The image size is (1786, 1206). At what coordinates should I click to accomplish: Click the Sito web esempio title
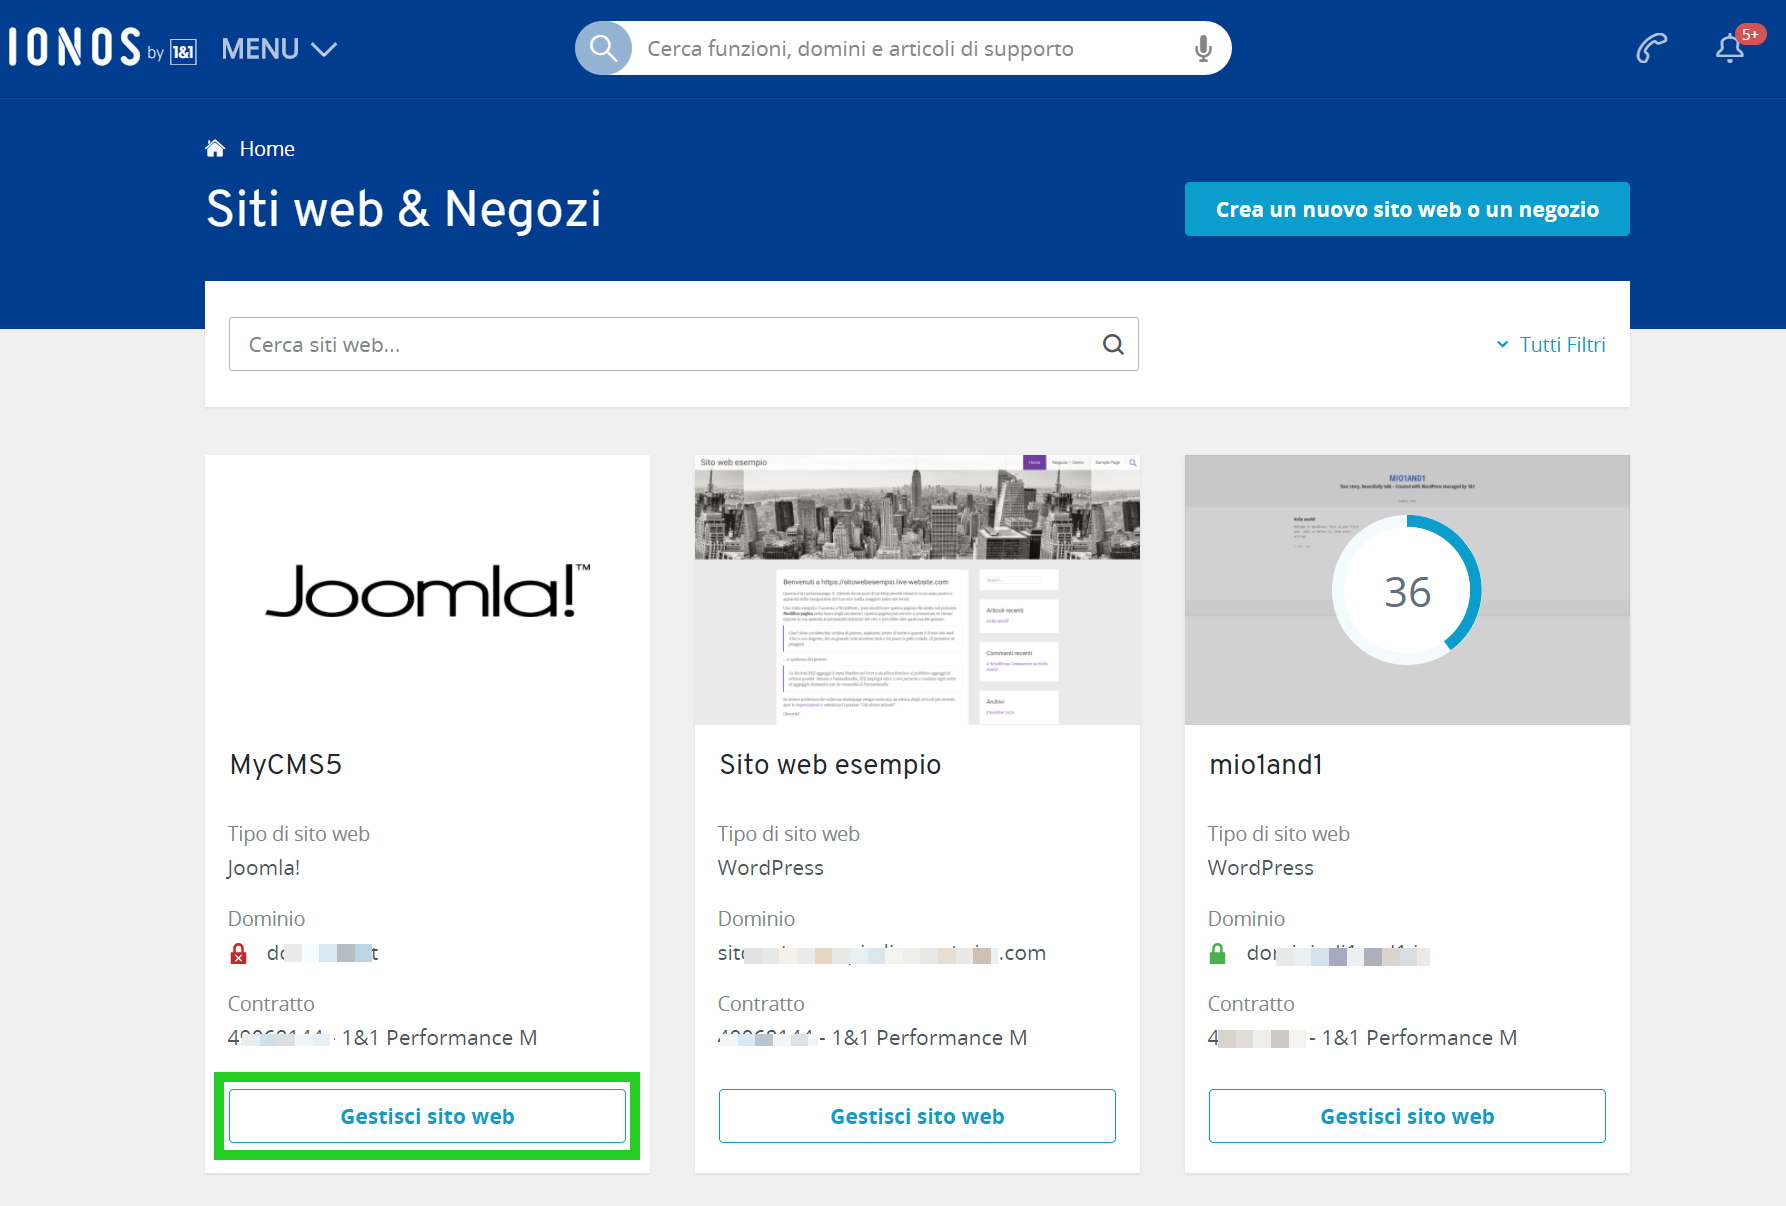point(830,764)
